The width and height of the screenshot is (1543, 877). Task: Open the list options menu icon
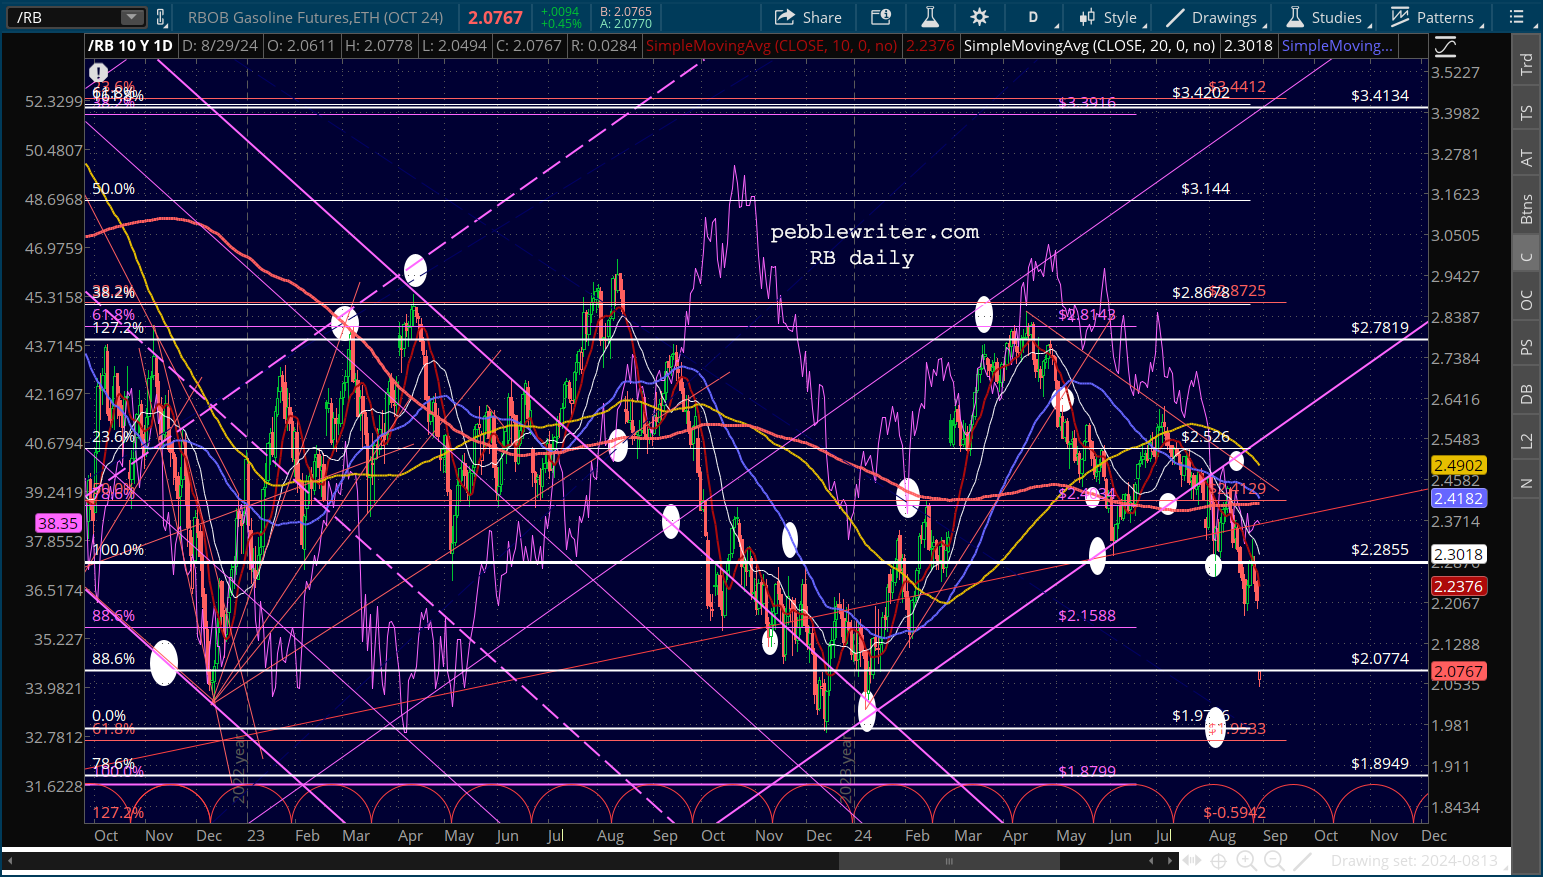point(1517,17)
